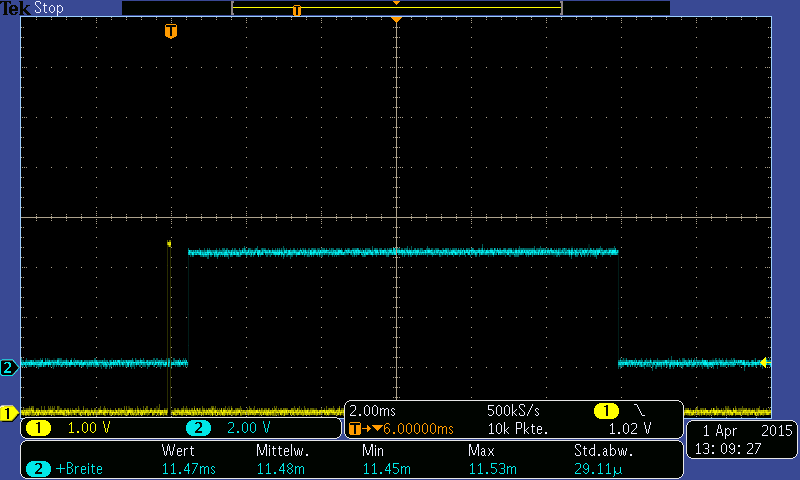
Task: Click trigger source channel 1 badge
Action: pos(606,411)
